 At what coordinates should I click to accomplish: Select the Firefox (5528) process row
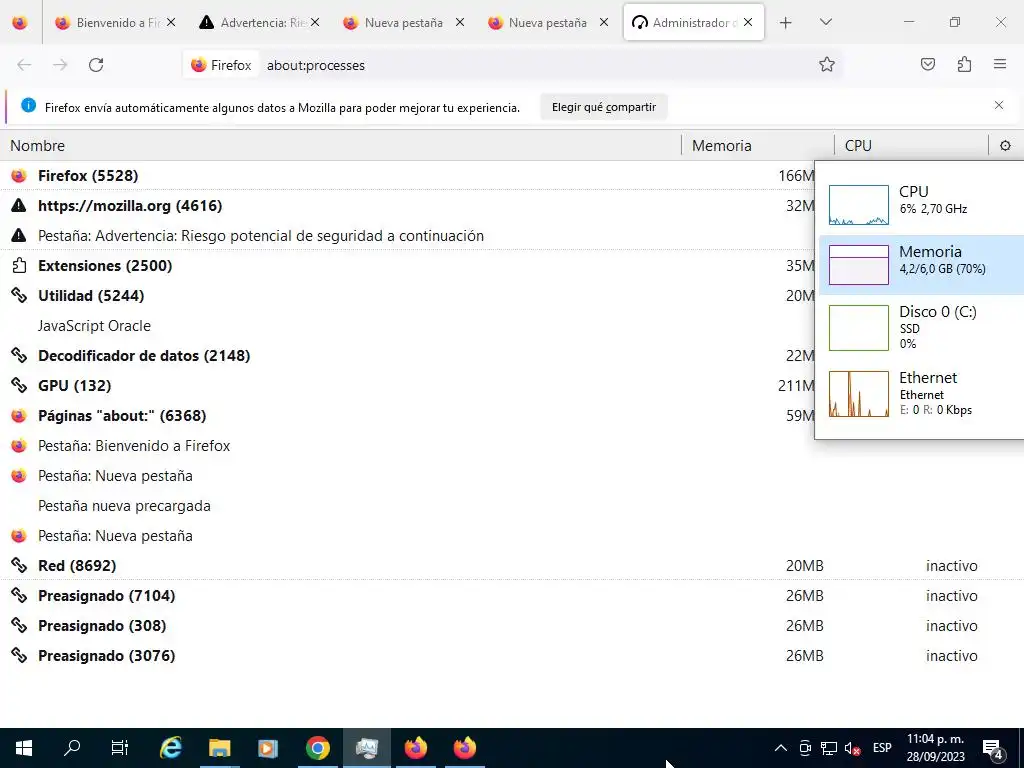408,176
